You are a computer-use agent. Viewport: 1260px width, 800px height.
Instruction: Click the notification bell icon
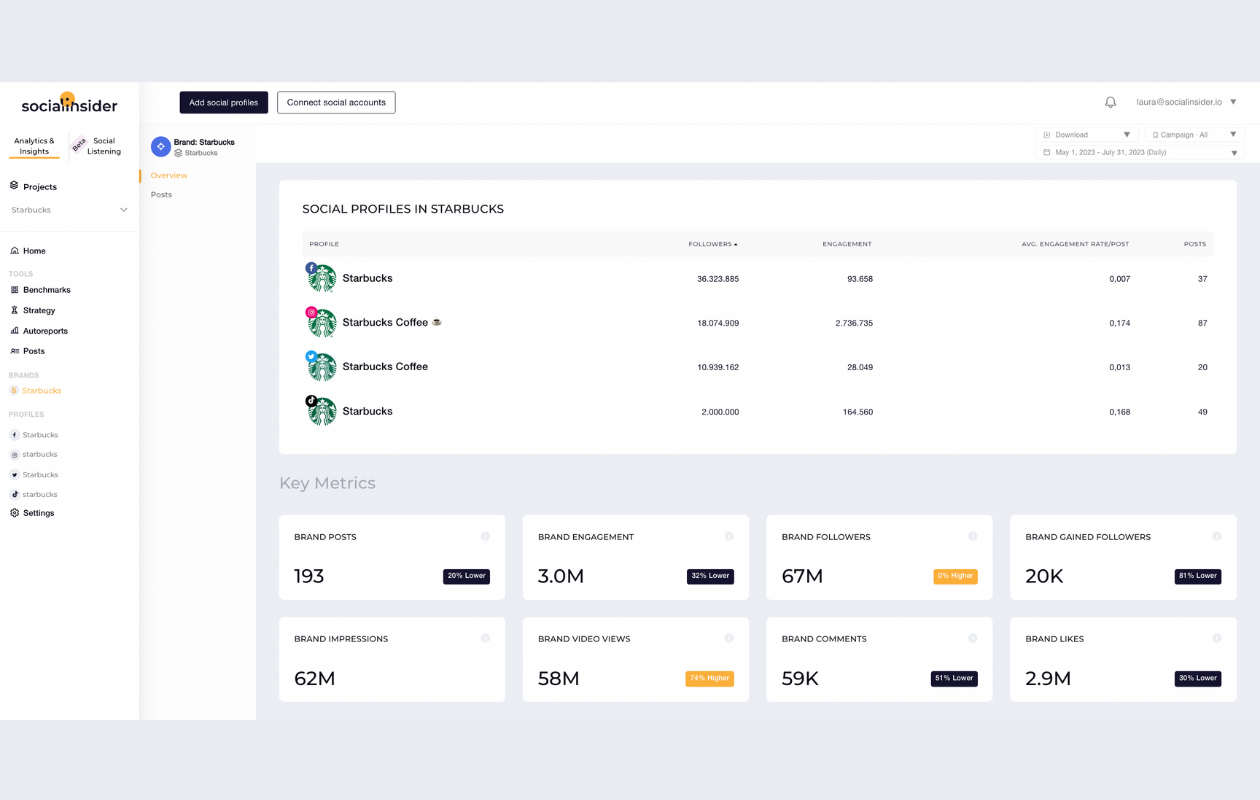[x=1110, y=102]
